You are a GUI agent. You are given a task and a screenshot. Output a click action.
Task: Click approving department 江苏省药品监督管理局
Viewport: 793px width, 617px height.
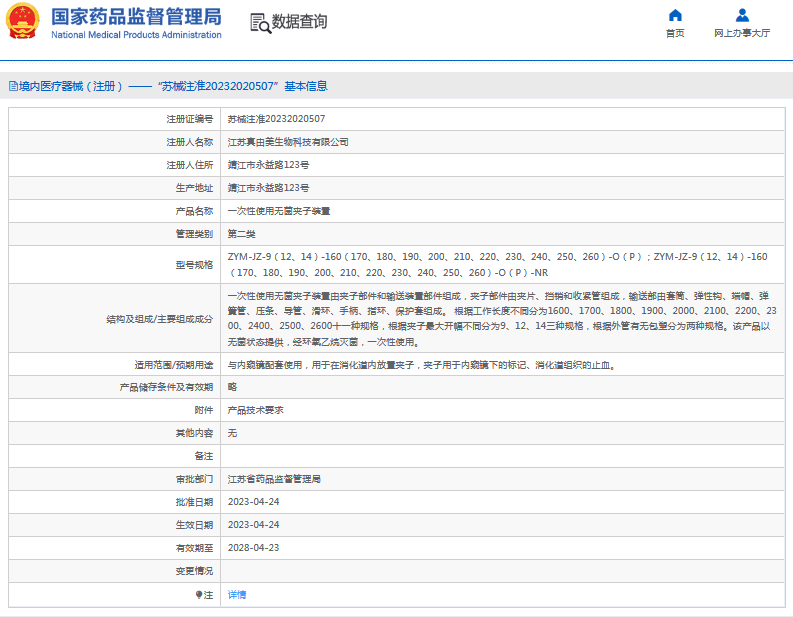click(x=274, y=479)
